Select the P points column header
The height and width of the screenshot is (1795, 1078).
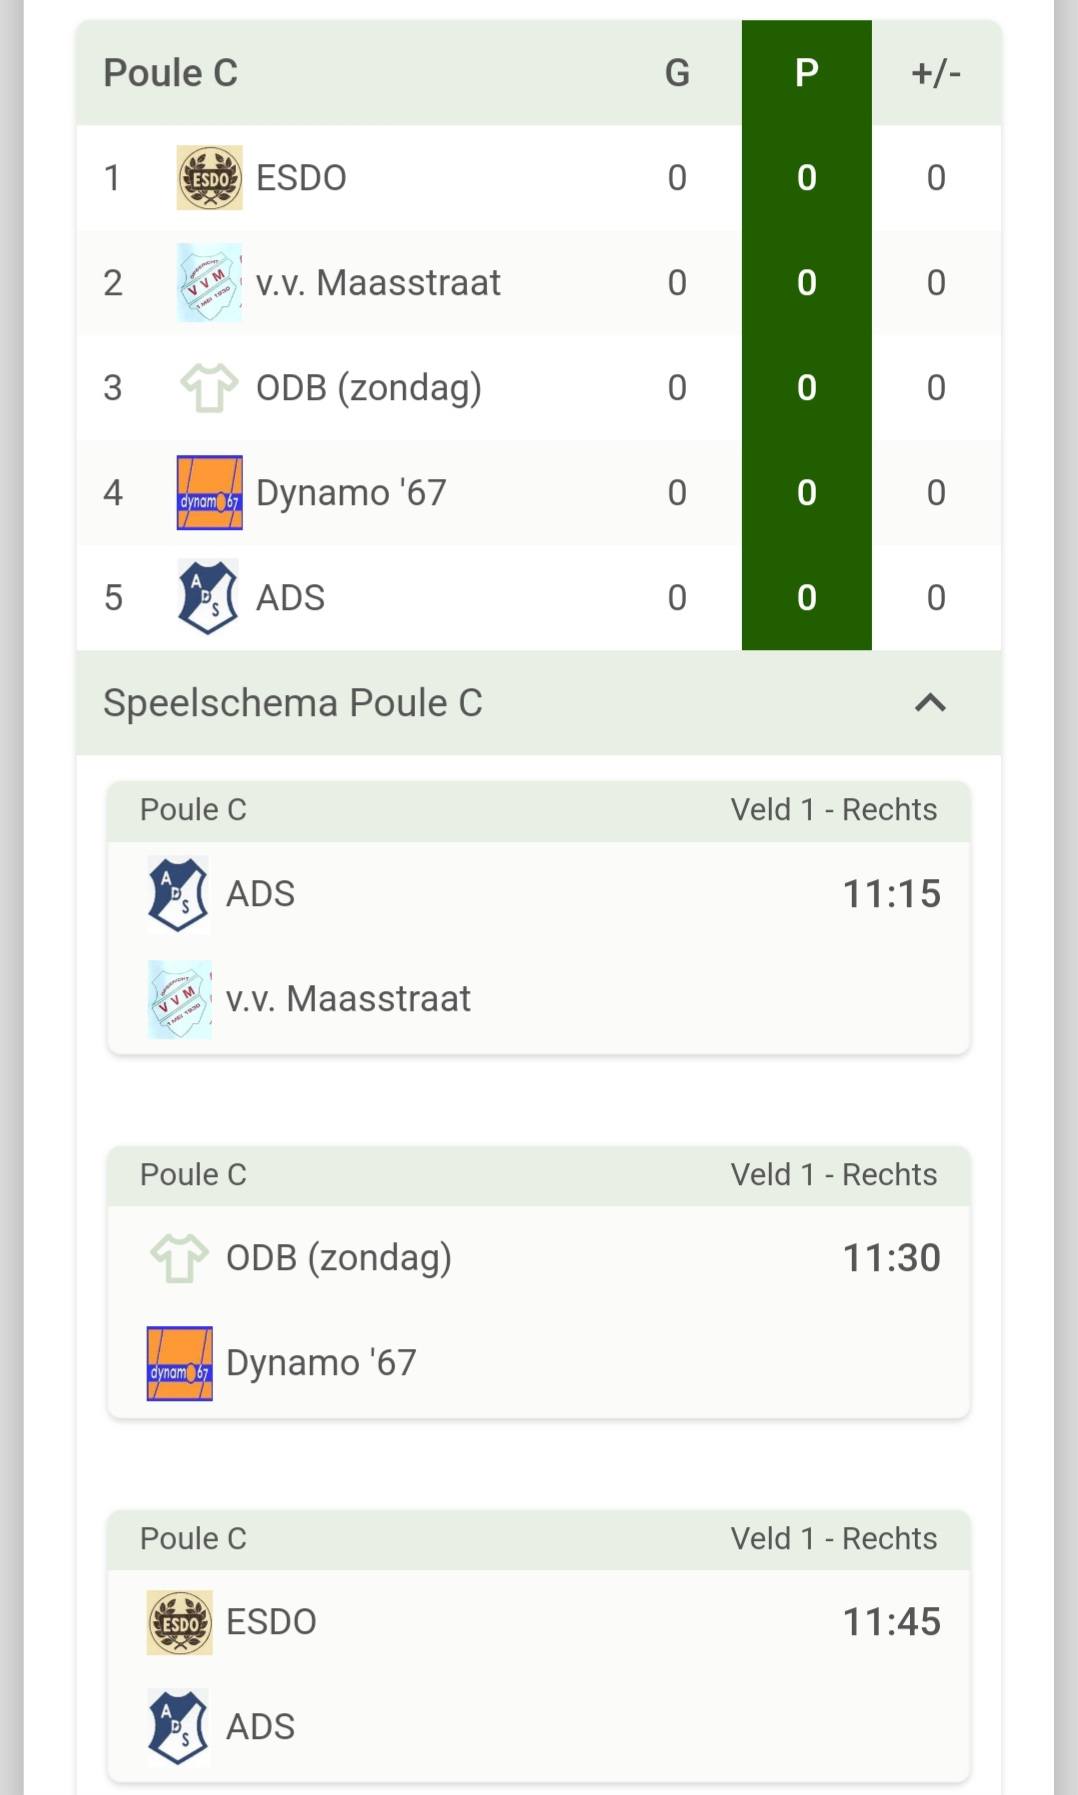[x=806, y=73]
